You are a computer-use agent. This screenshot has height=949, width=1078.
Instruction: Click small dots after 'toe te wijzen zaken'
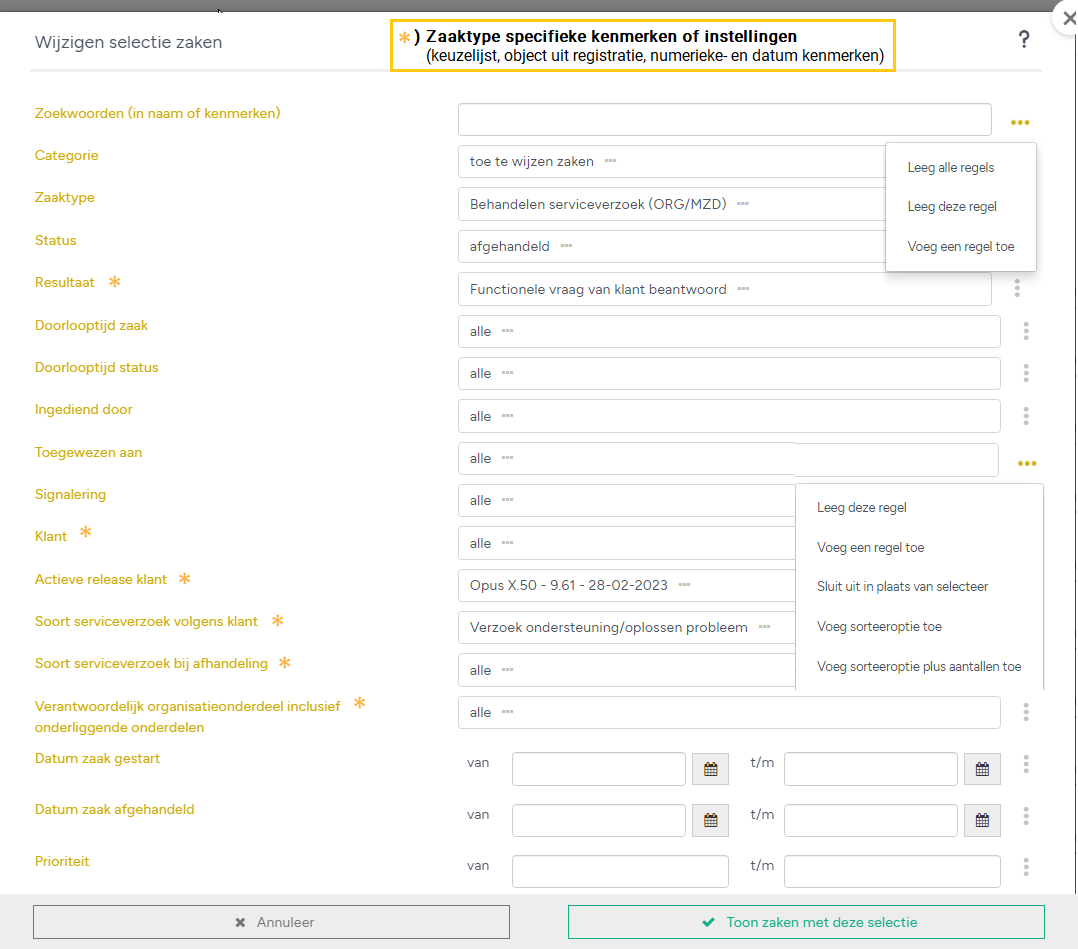click(x=610, y=161)
